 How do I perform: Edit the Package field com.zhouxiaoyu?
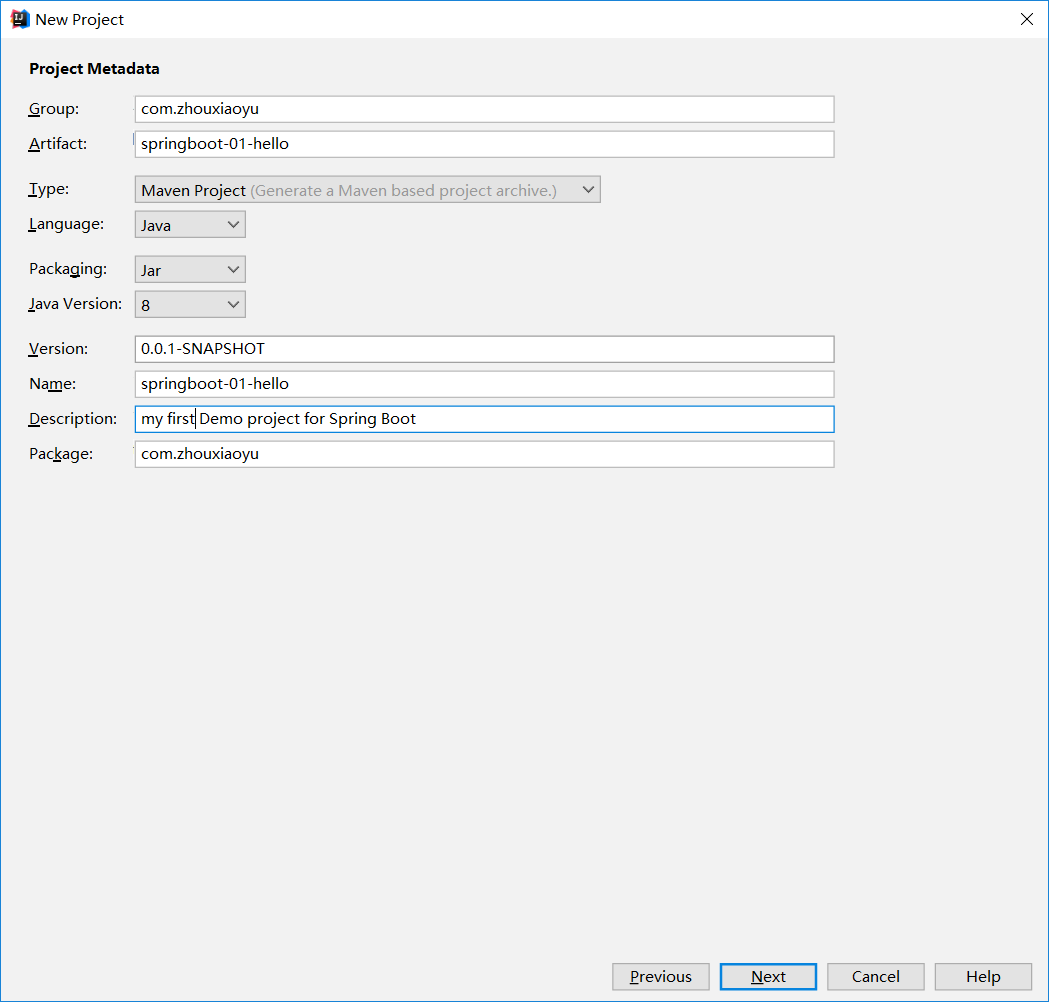[x=484, y=454]
